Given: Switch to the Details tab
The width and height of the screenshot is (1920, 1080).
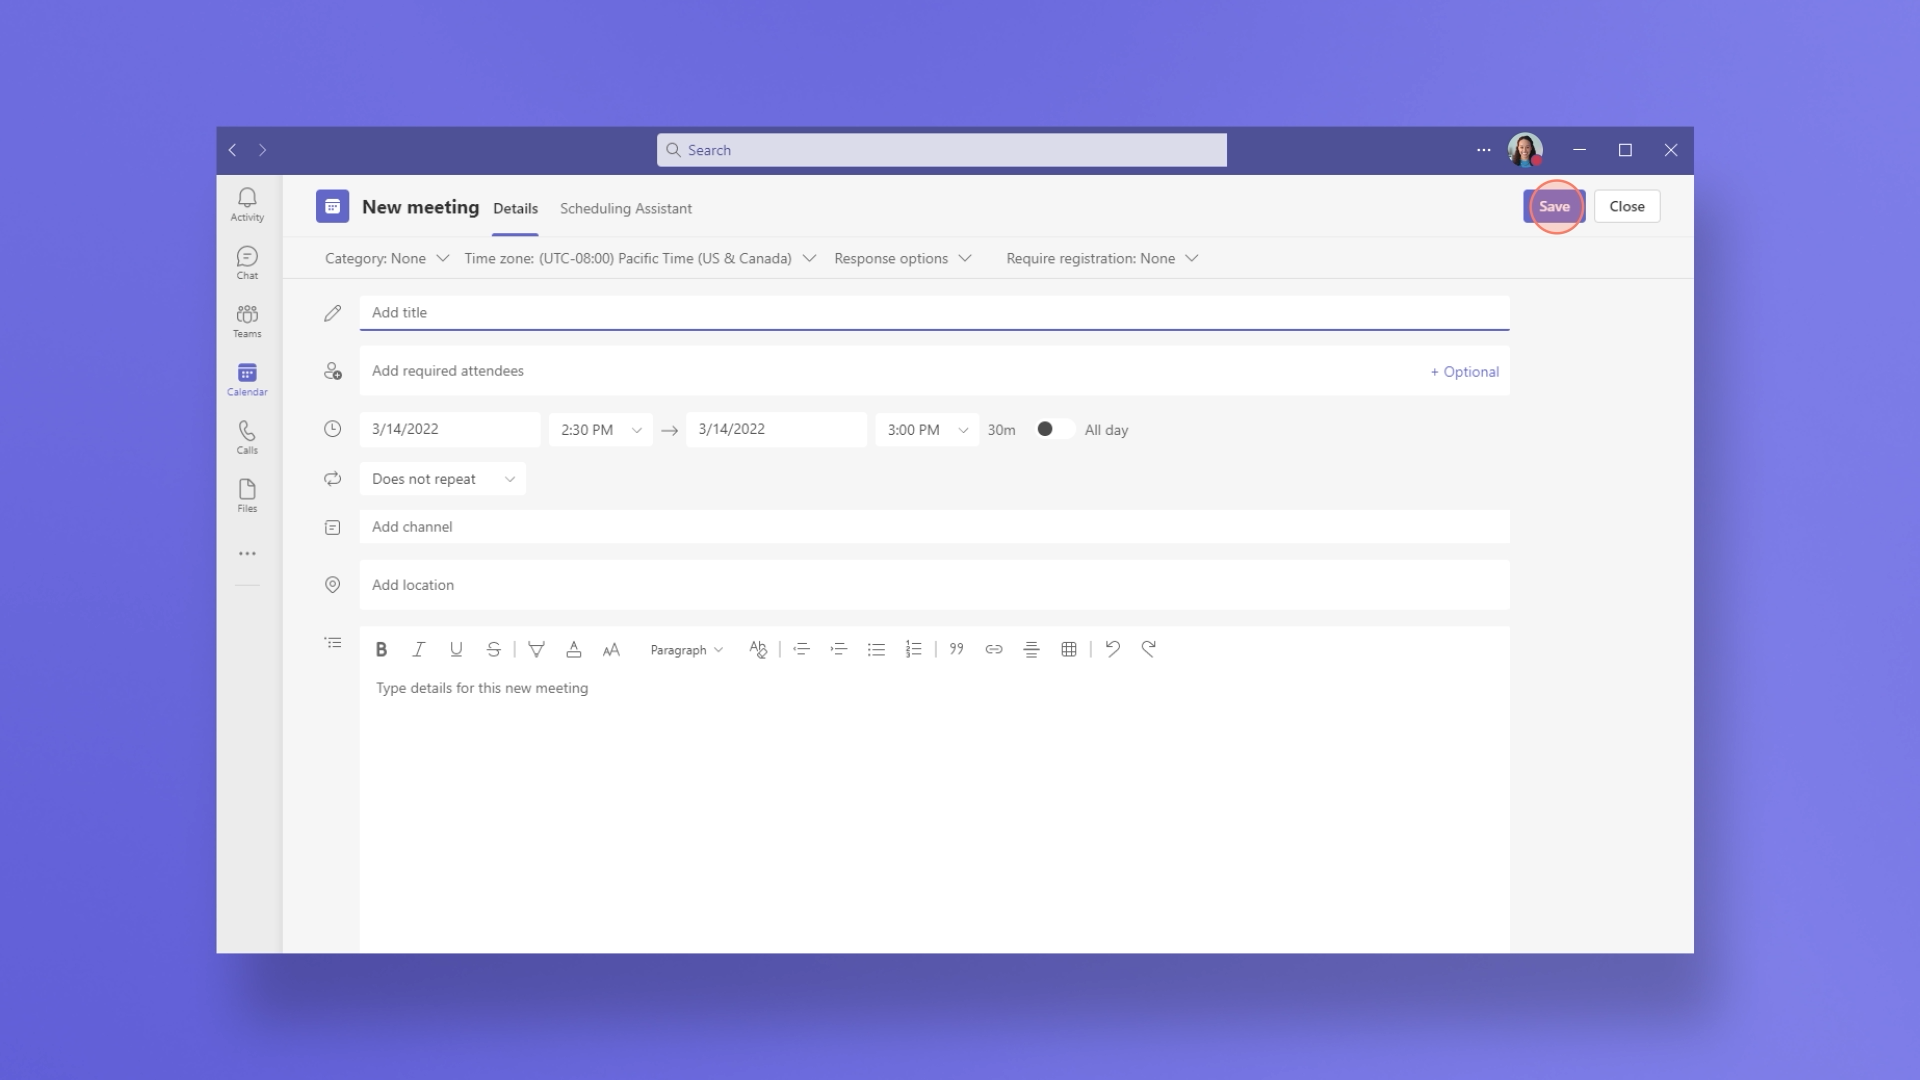Looking at the screenshot, I should point(515,208).
